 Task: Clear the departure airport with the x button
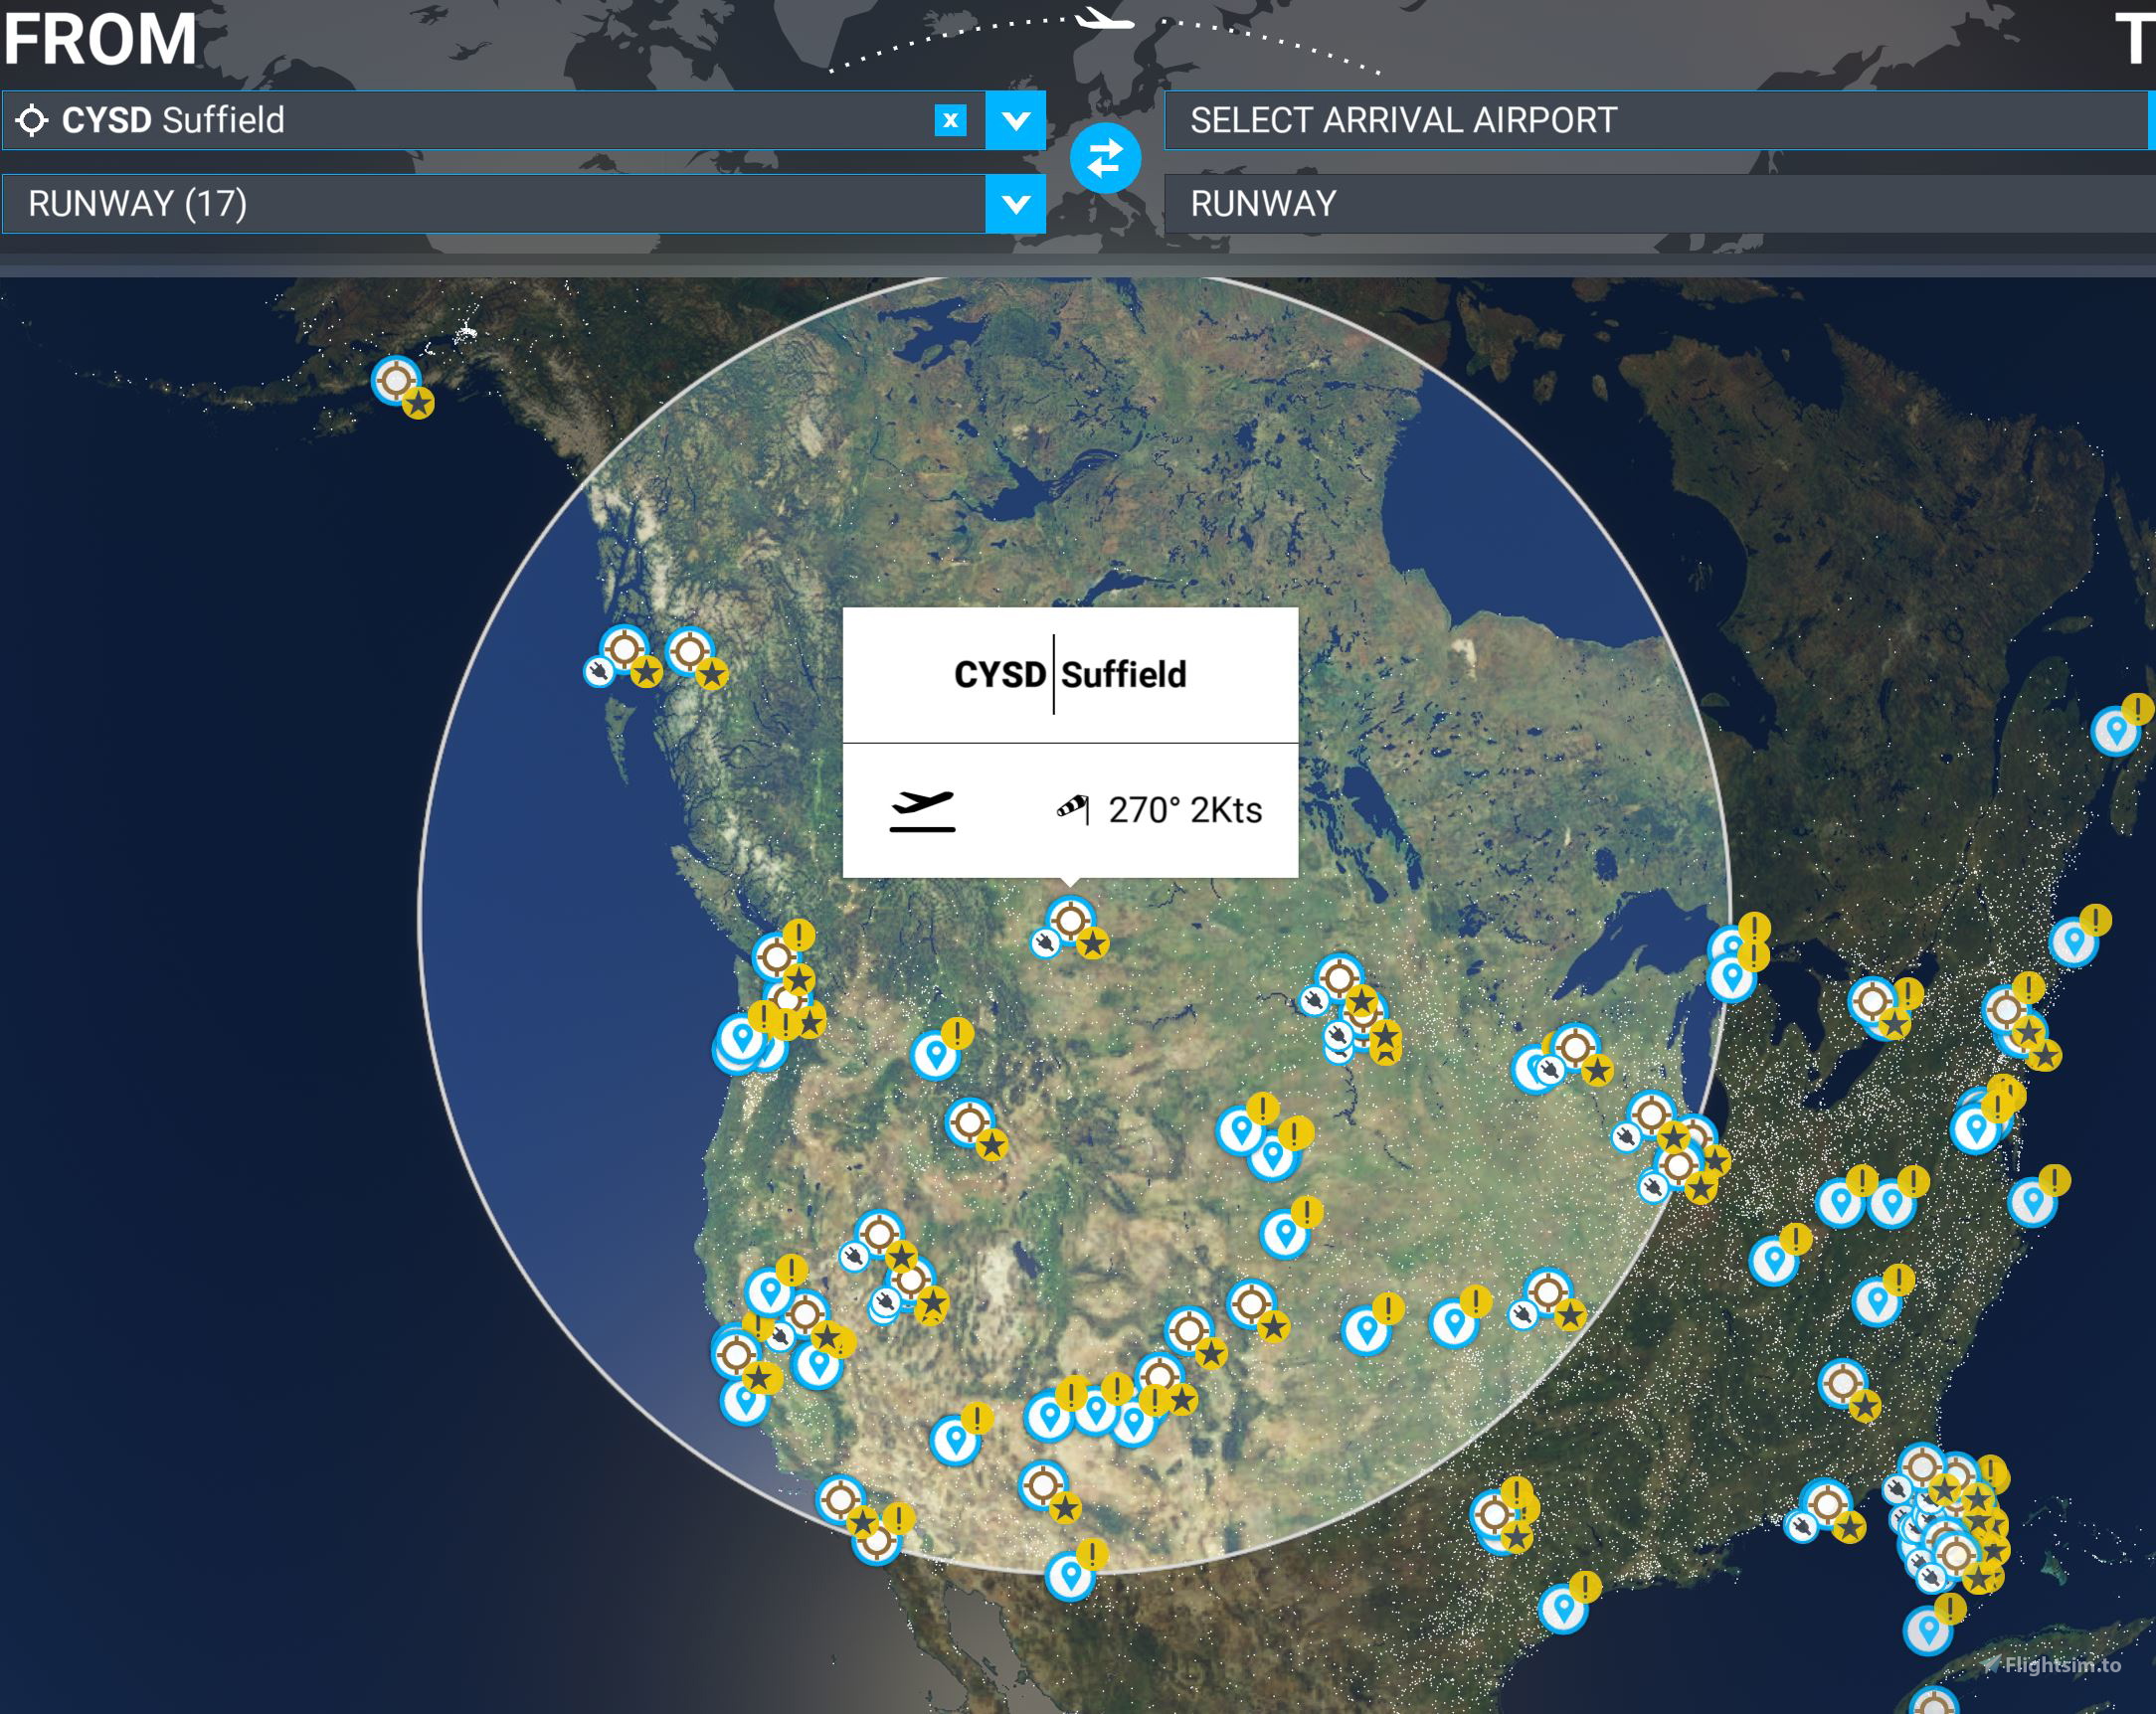950,120
